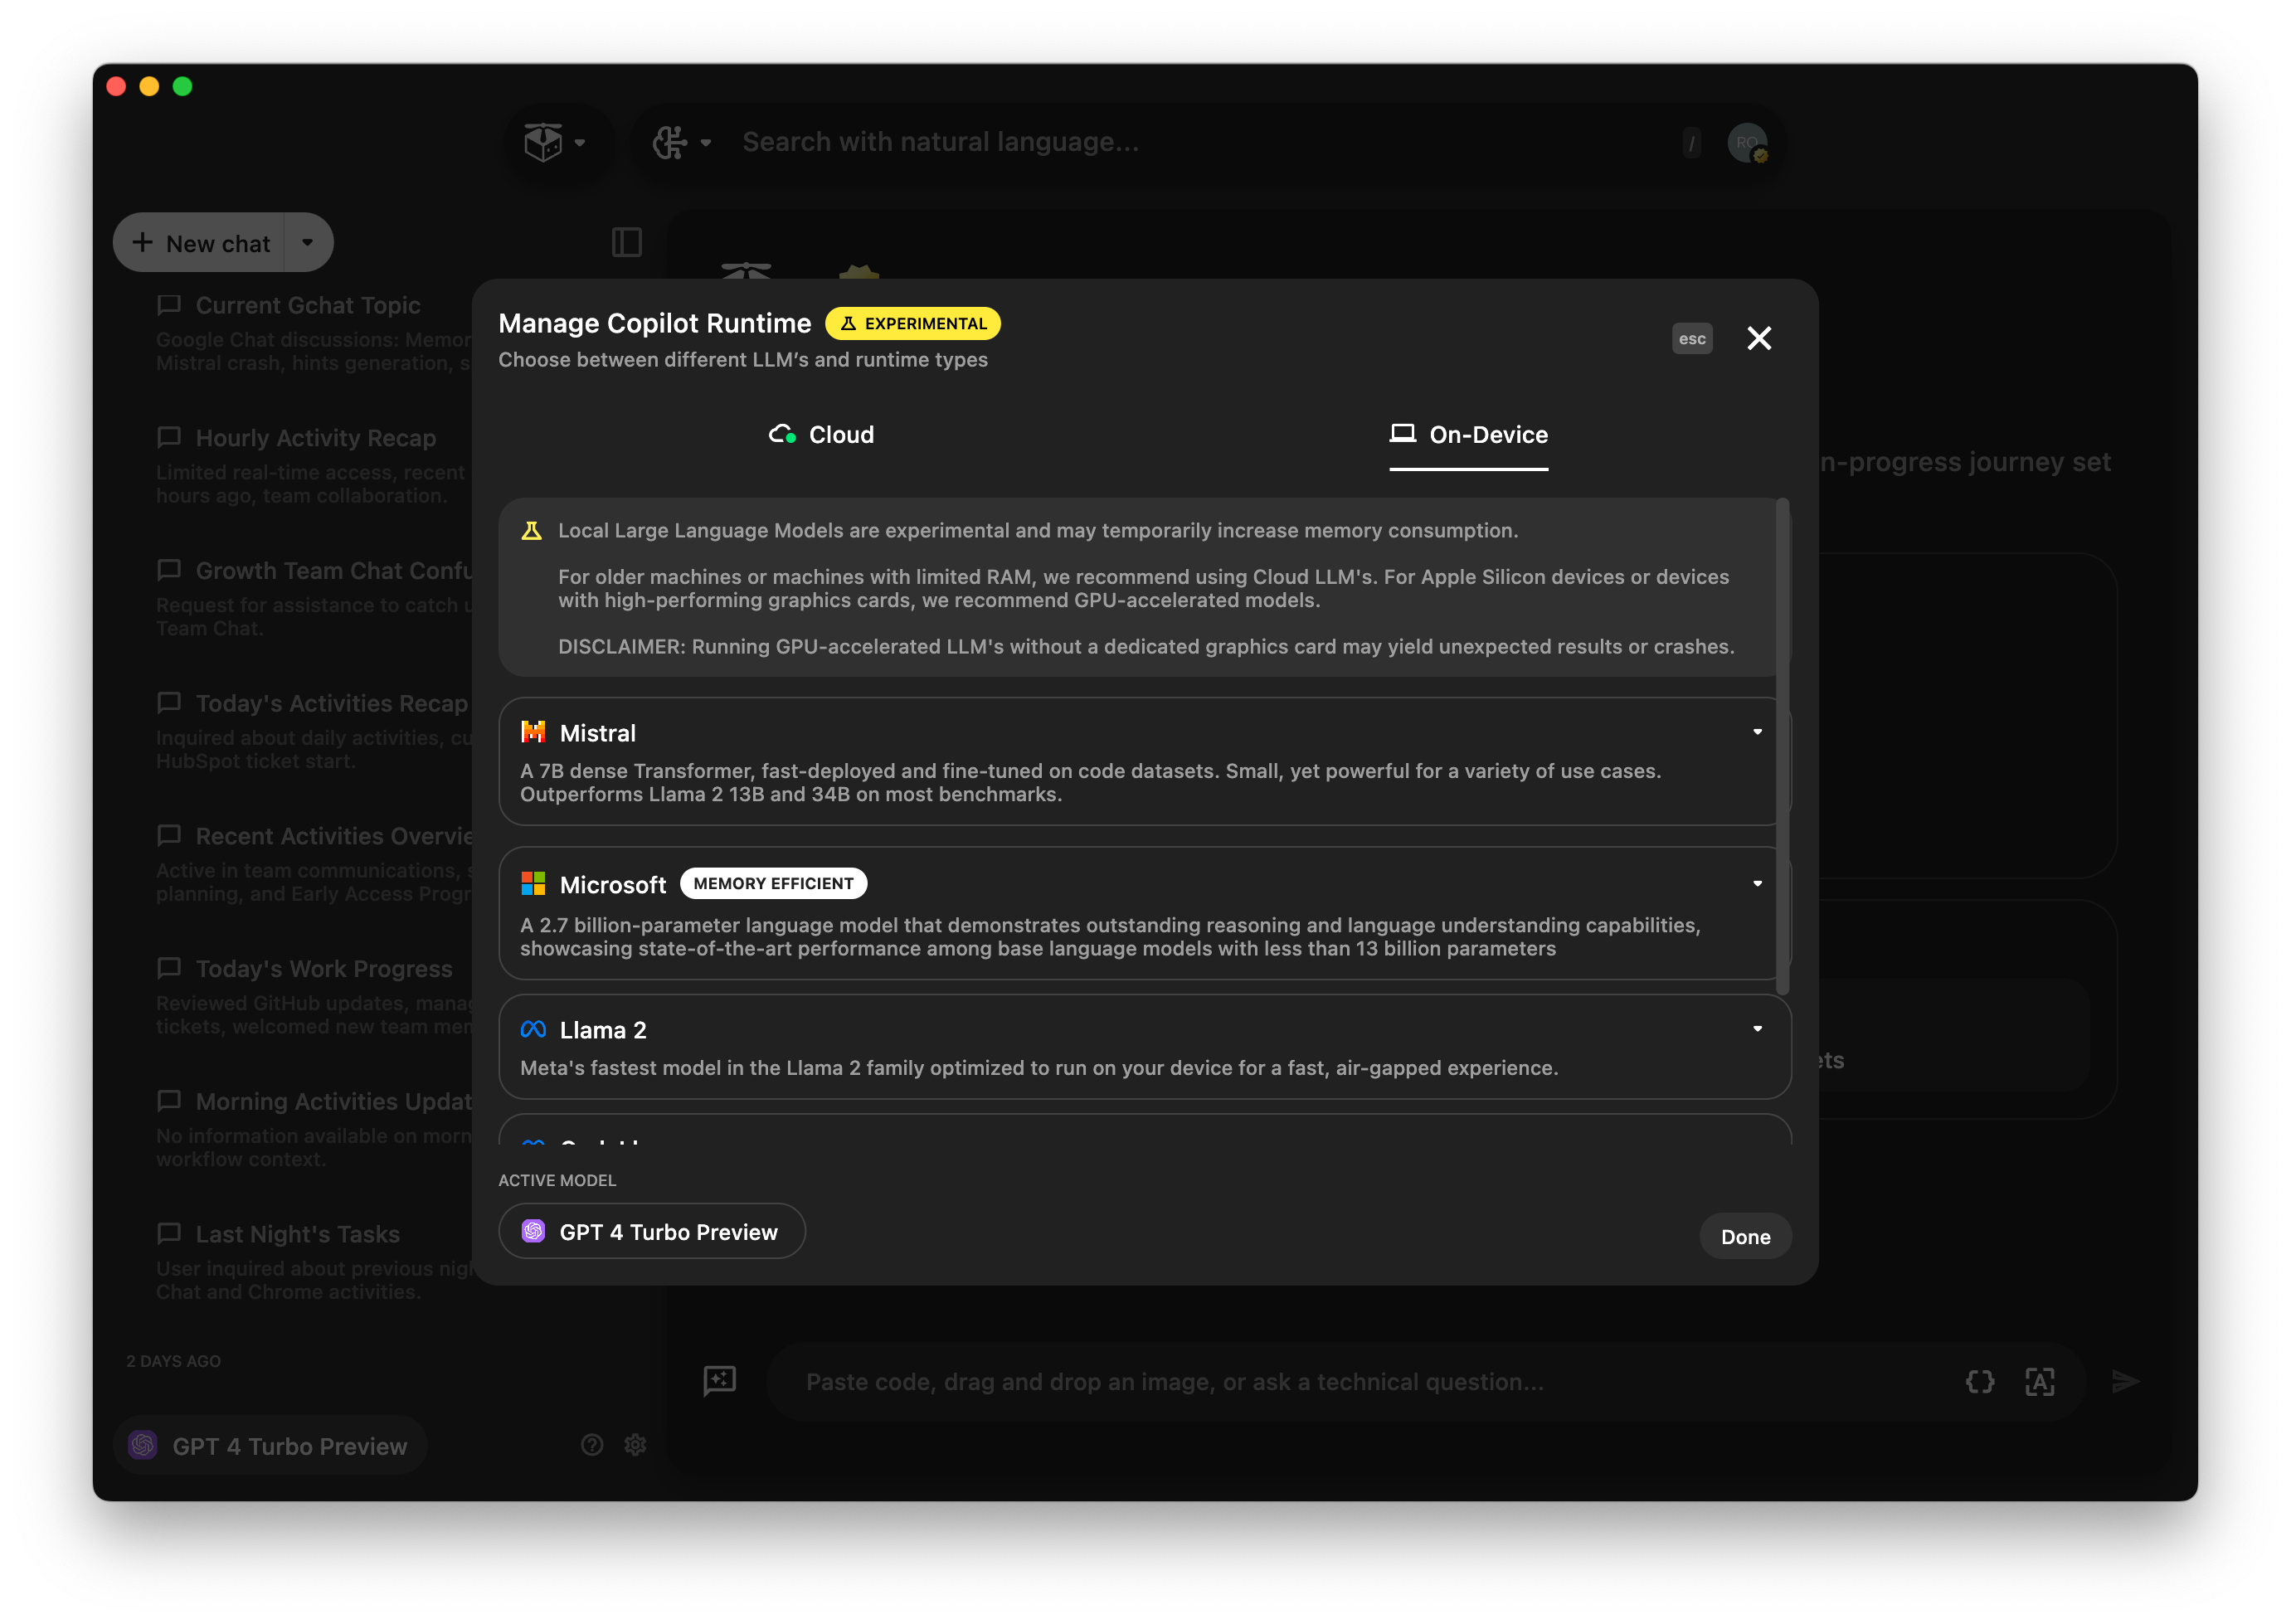Click the Microsoft logo icon
The image size is (2291, 1624).
point(533,883)
